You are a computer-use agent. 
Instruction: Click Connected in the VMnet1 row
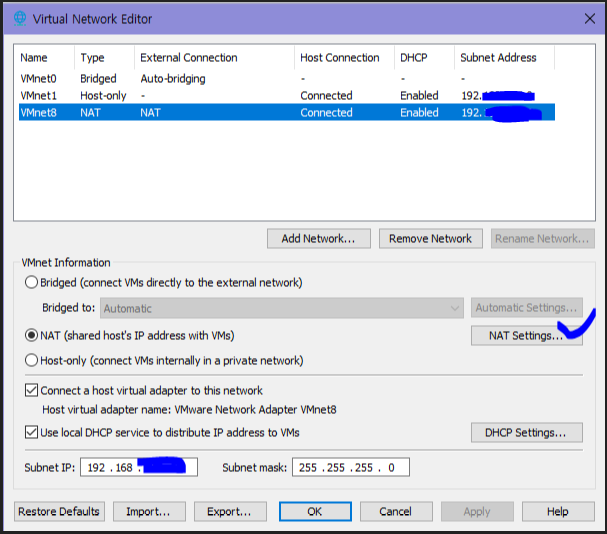pos(326,96)
